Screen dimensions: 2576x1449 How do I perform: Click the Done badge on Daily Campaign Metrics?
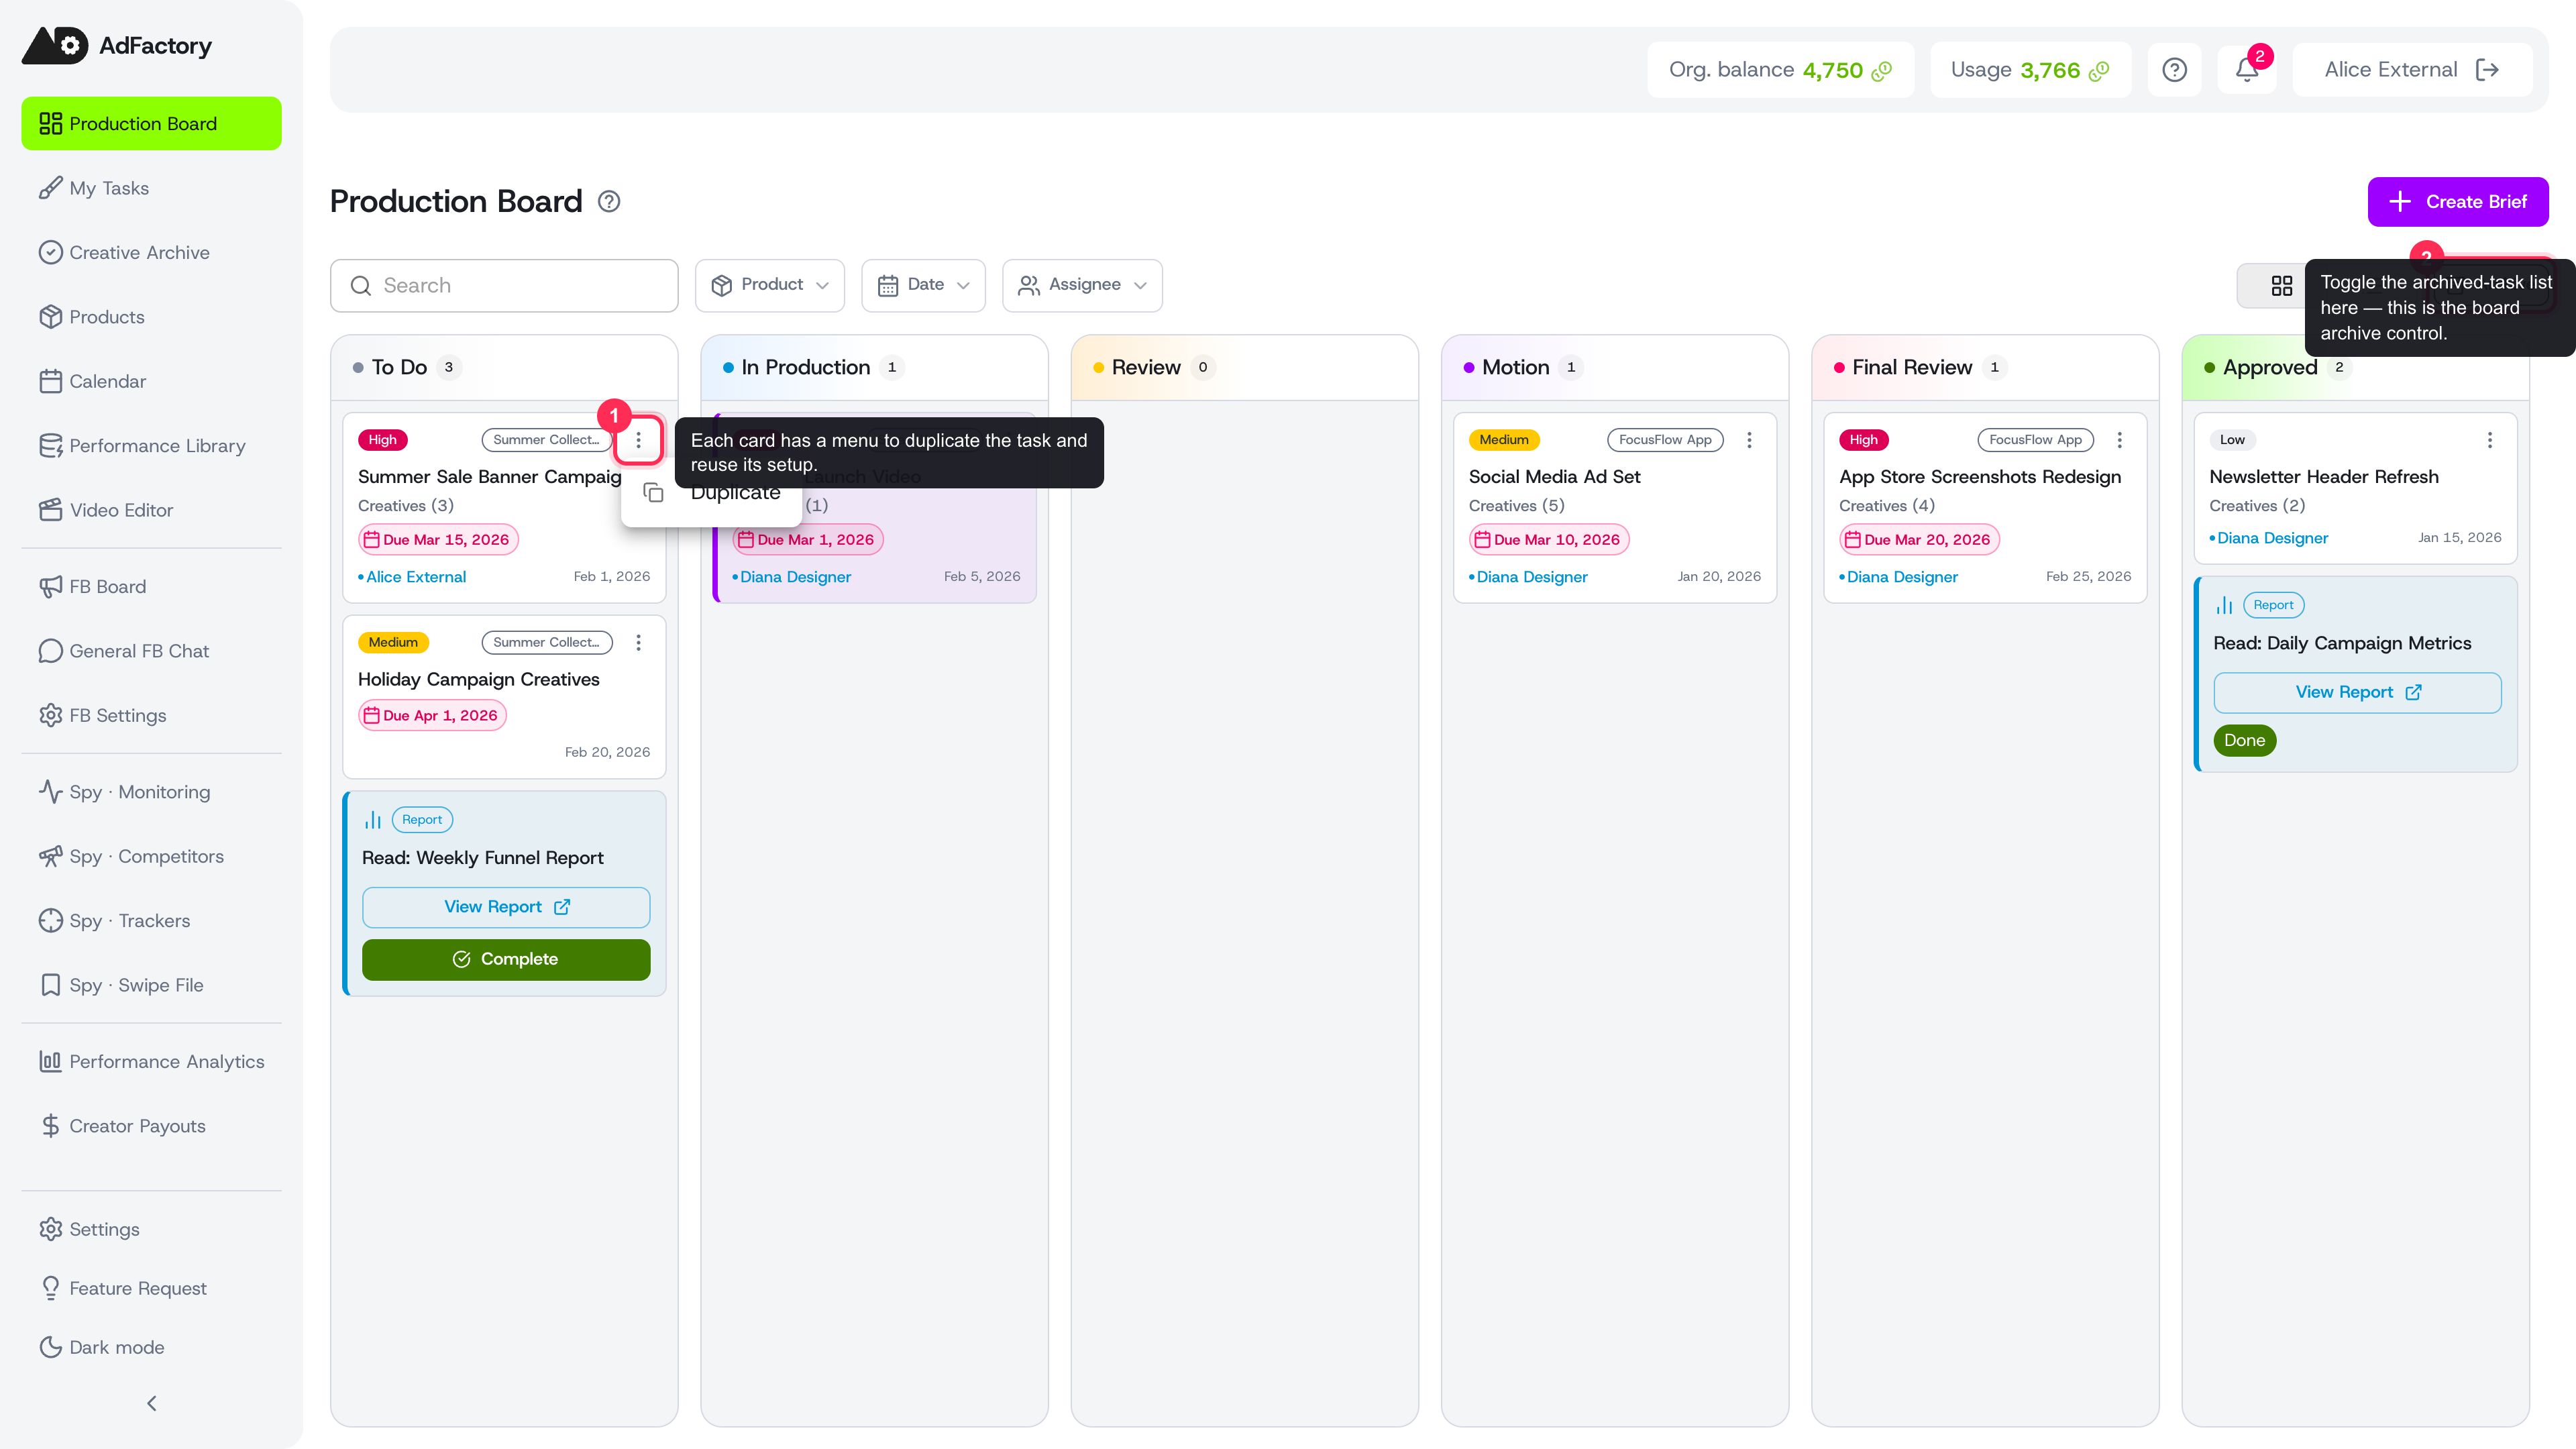2244,740
